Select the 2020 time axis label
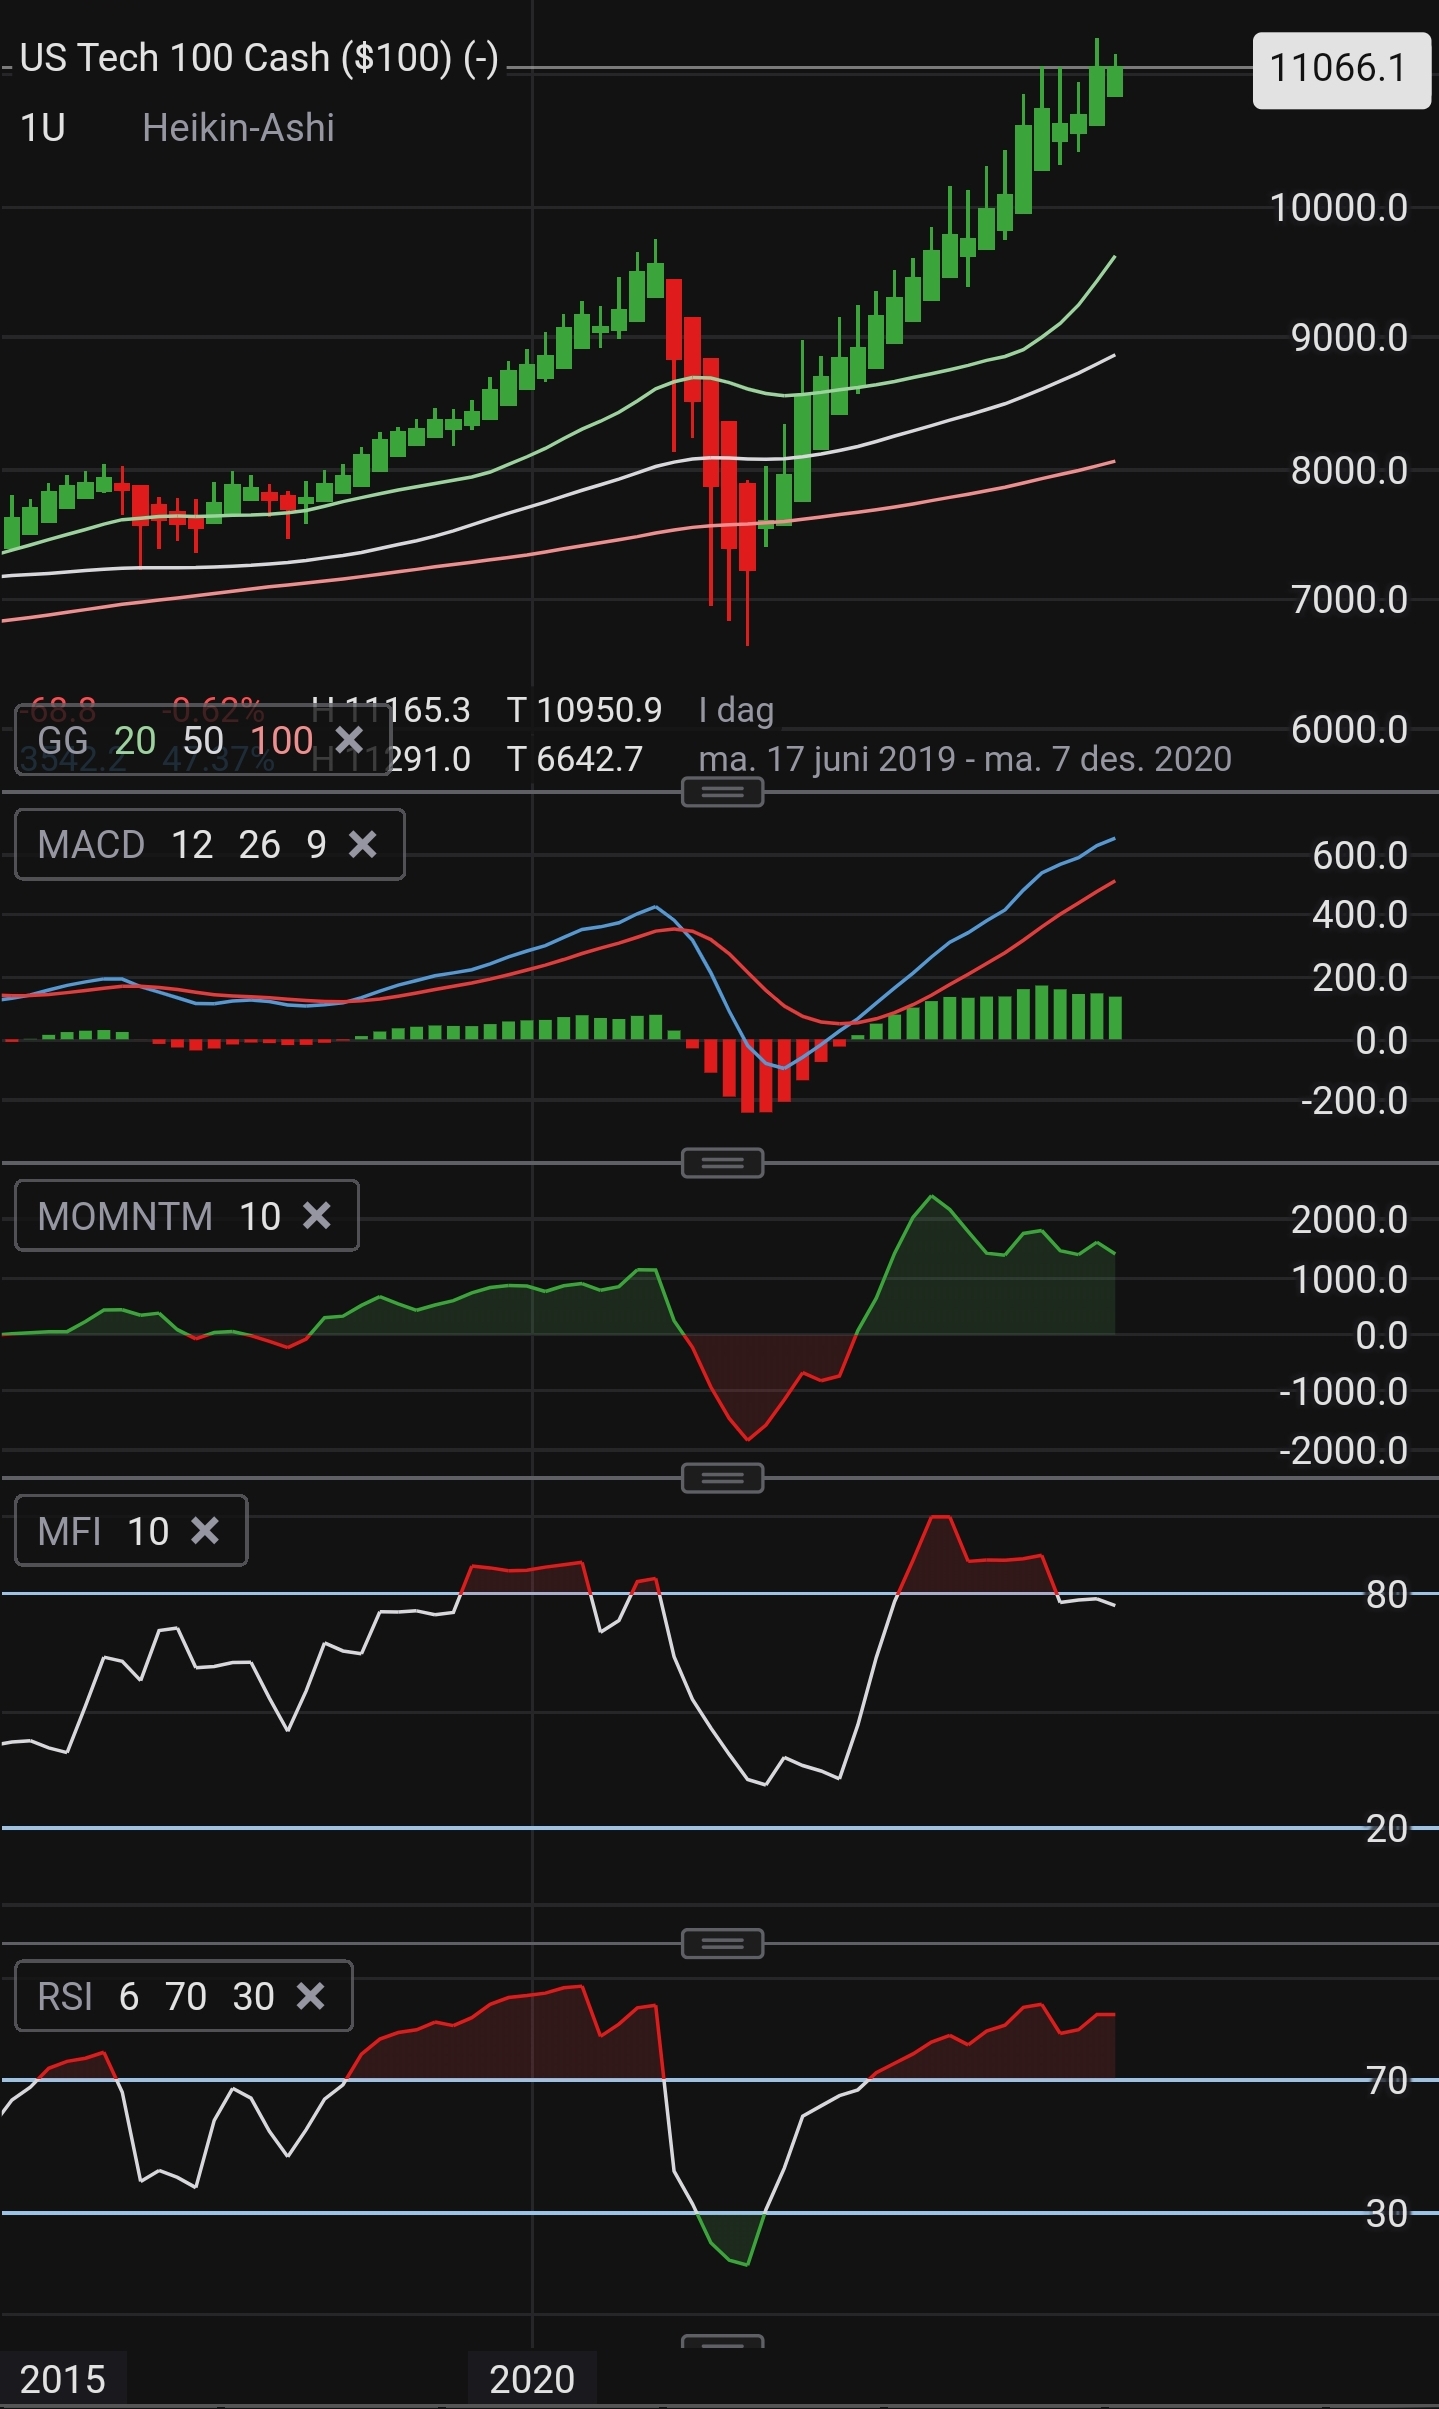The width and height of the screenshot is (1439, 2409). 532,2379
